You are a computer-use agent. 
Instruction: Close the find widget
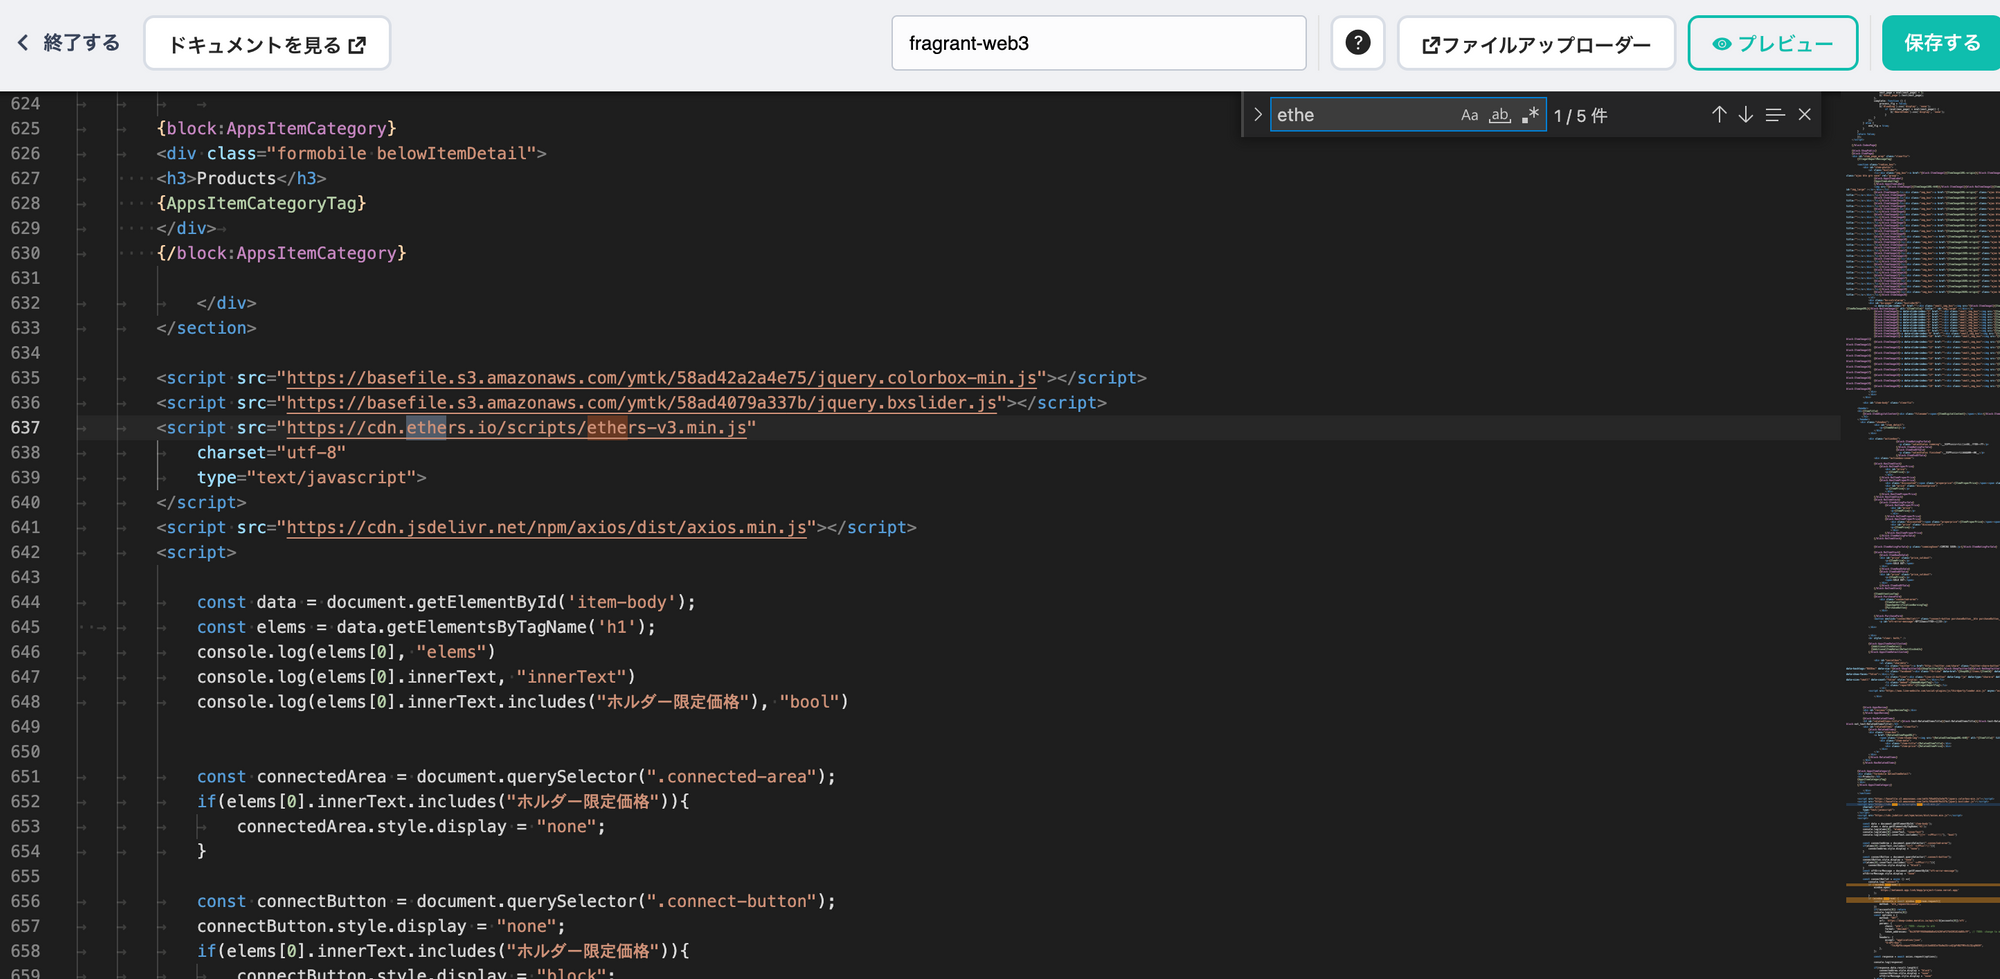pos(1805,115)
